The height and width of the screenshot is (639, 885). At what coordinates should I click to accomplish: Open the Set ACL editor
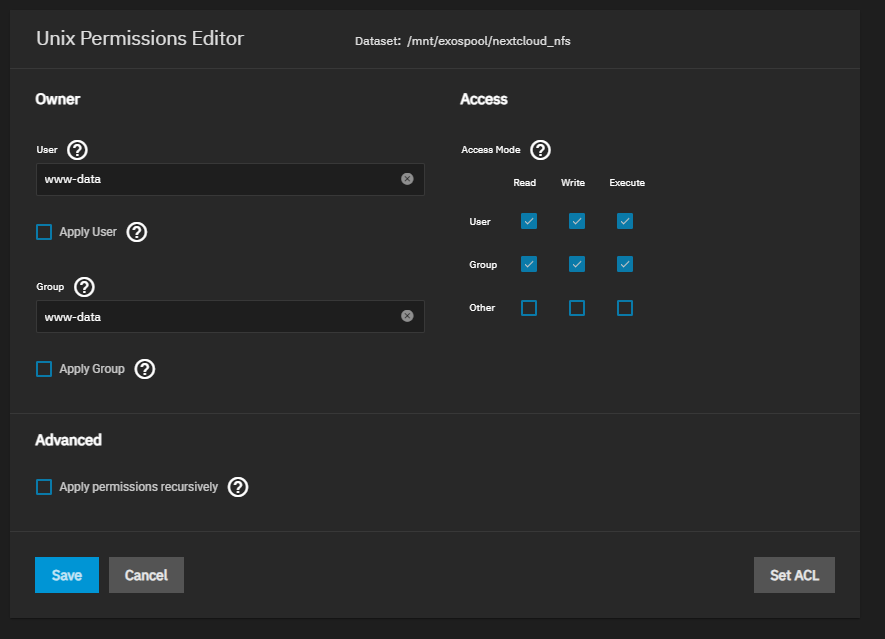794,575
